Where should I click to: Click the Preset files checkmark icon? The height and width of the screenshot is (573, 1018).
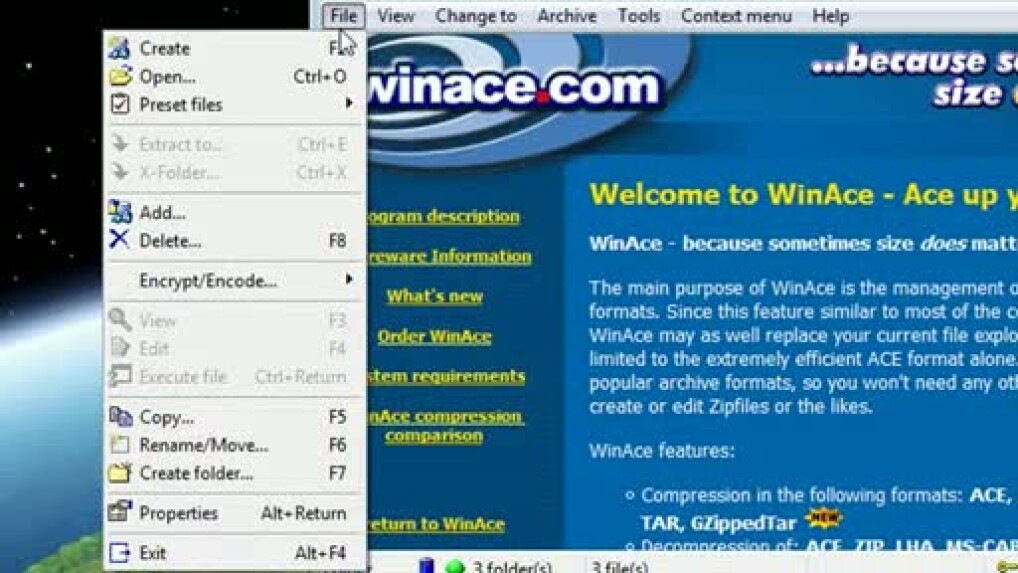coord(120,105)
